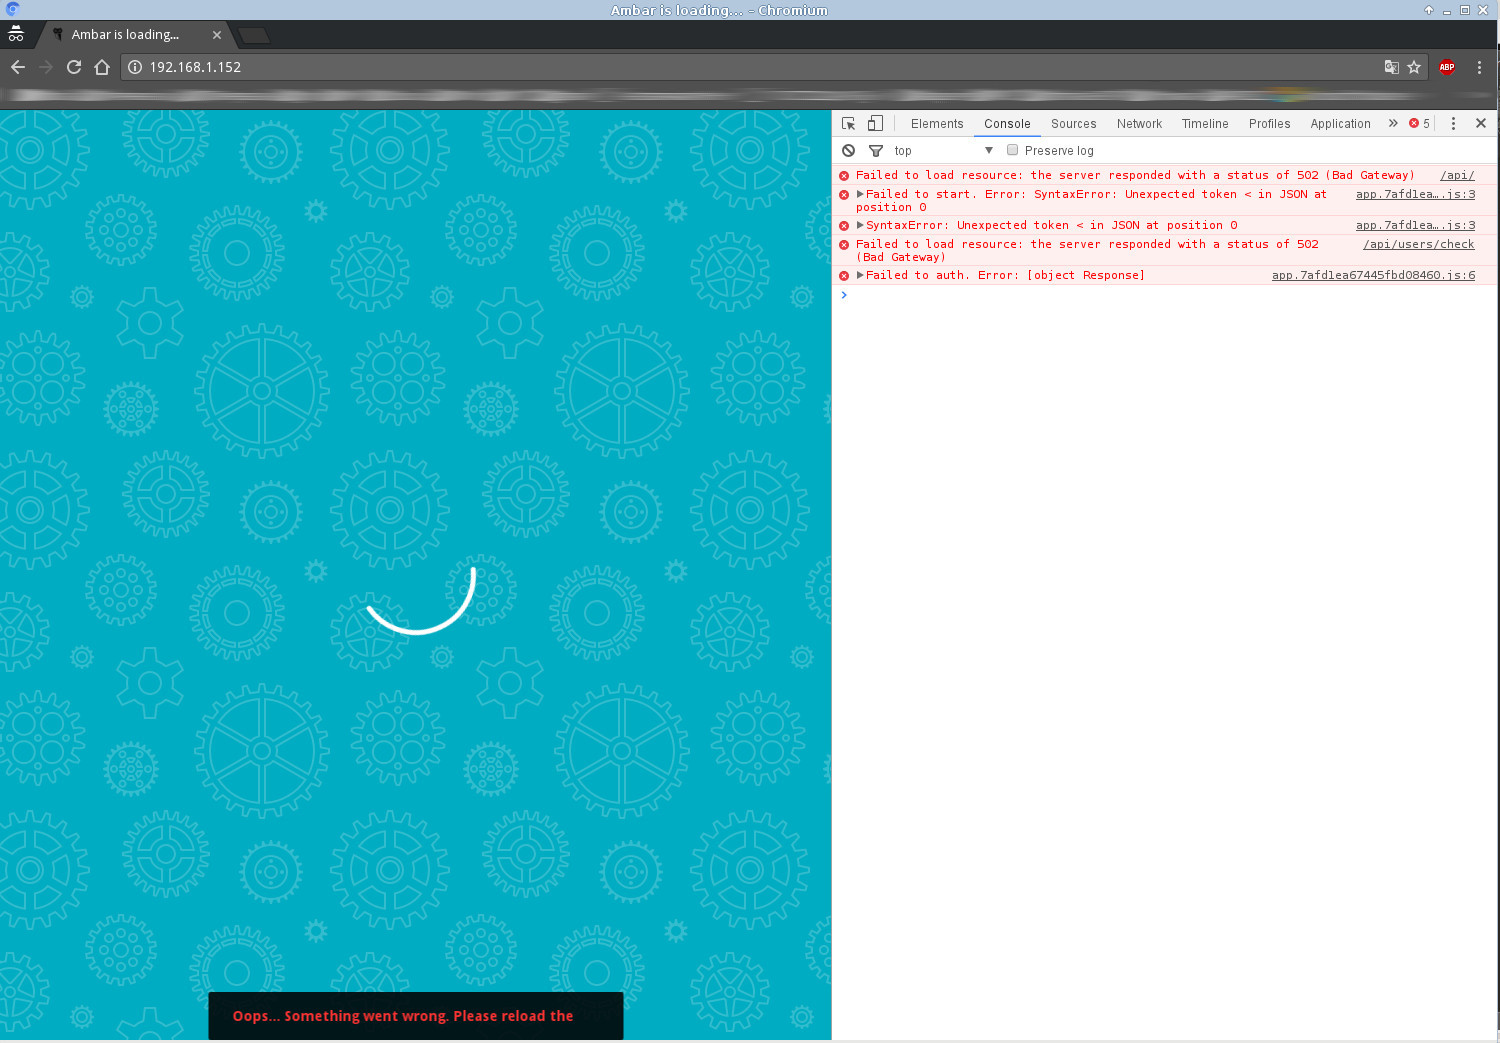The width and height of the screenshot is (1500, 1043).
Task: Enable the Preserve log checkbox
Action: point(1012,150)
